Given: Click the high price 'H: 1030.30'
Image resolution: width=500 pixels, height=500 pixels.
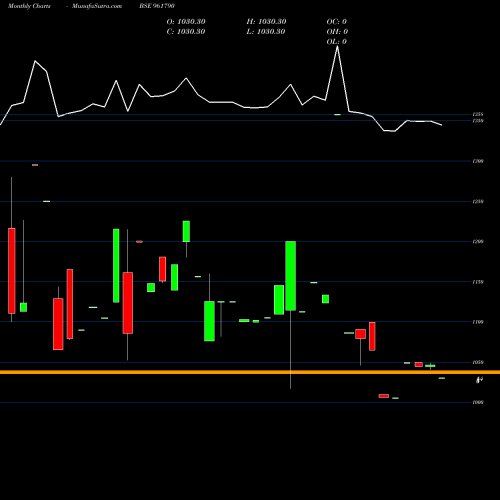Looking at the screenshot, I should tap(266, 22).
